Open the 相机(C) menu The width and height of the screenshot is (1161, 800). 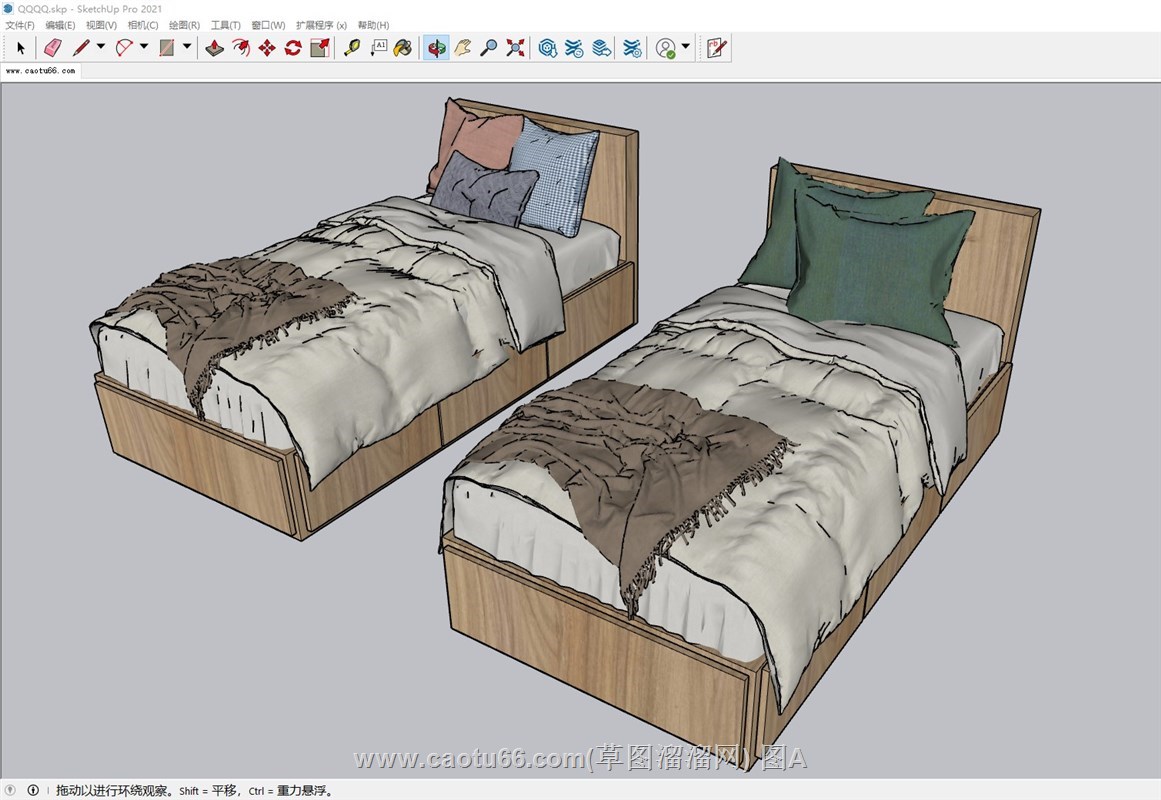pos(143,25)
